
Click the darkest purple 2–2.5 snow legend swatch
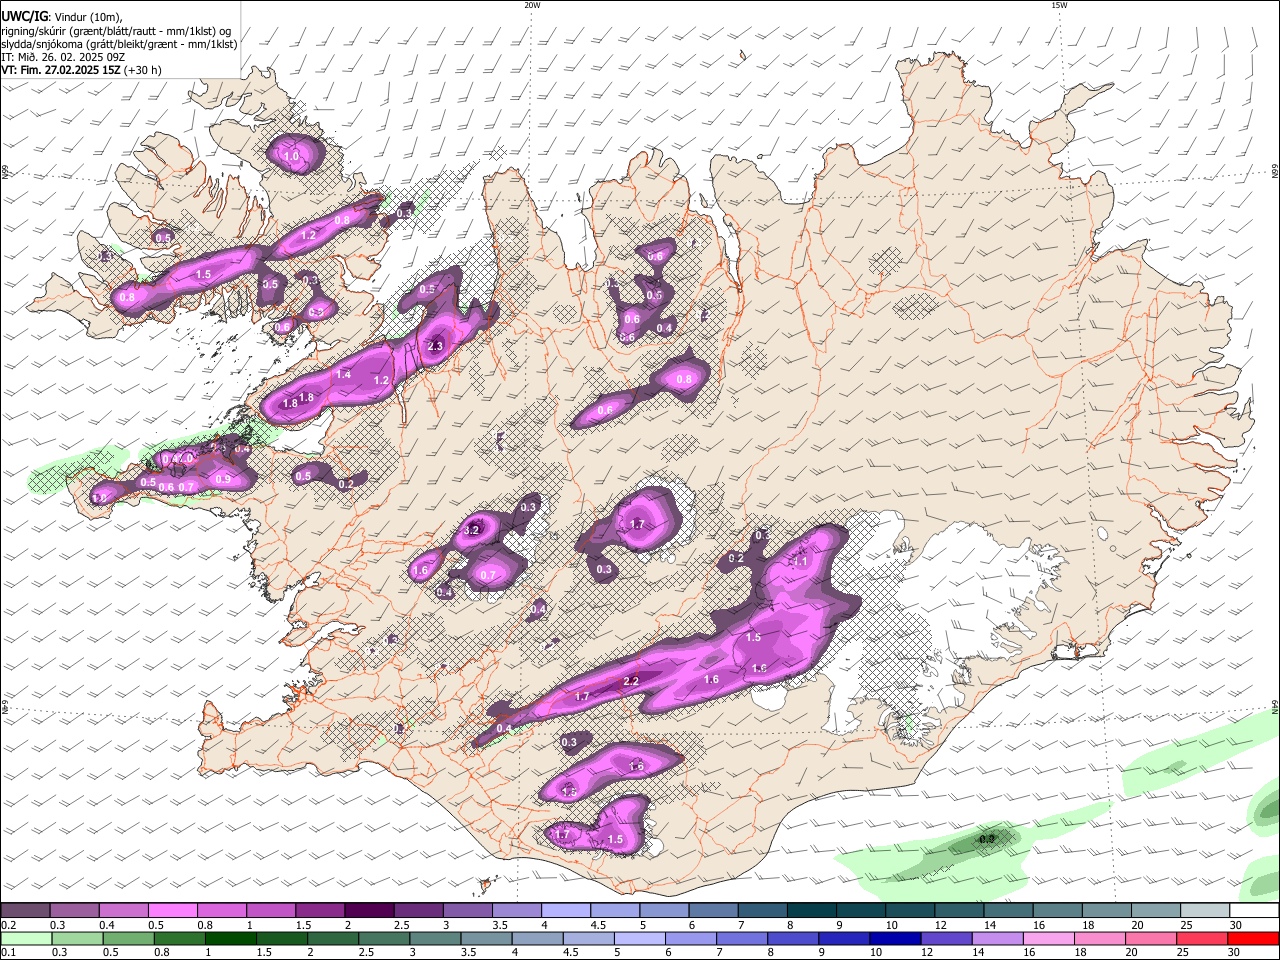pos(368,910)
